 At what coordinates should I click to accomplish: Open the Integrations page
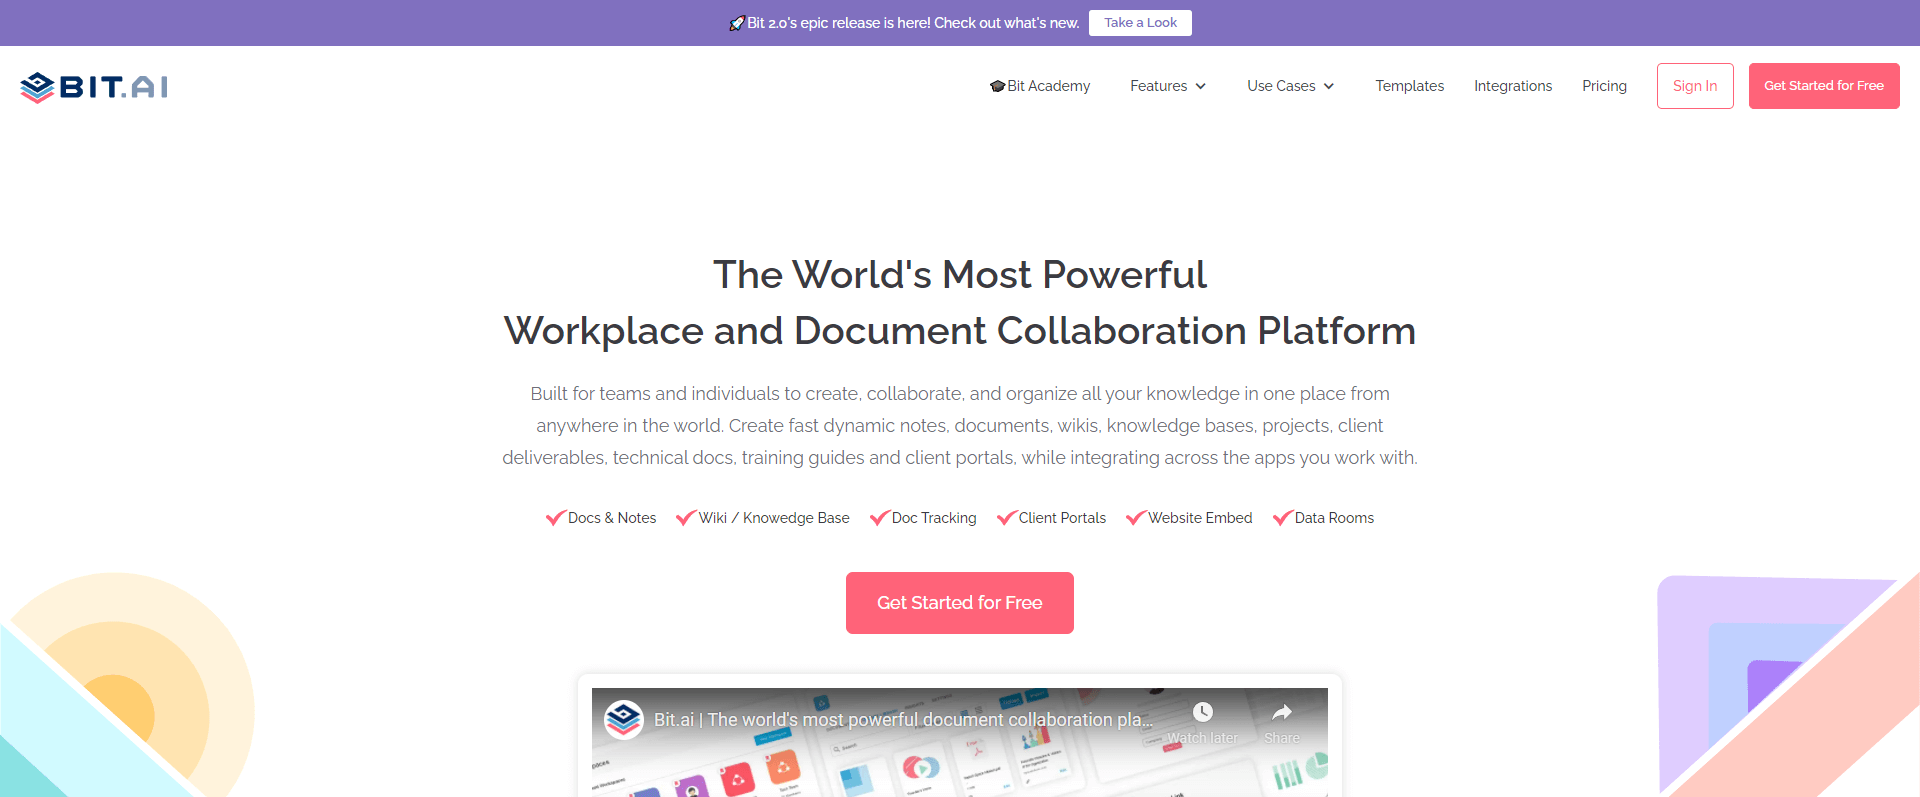point(1513,86)
